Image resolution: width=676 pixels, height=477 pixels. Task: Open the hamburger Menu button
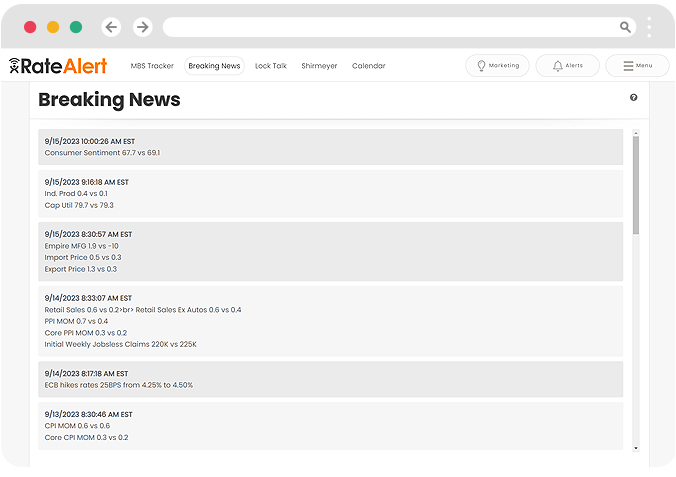[x=637, y=66]
